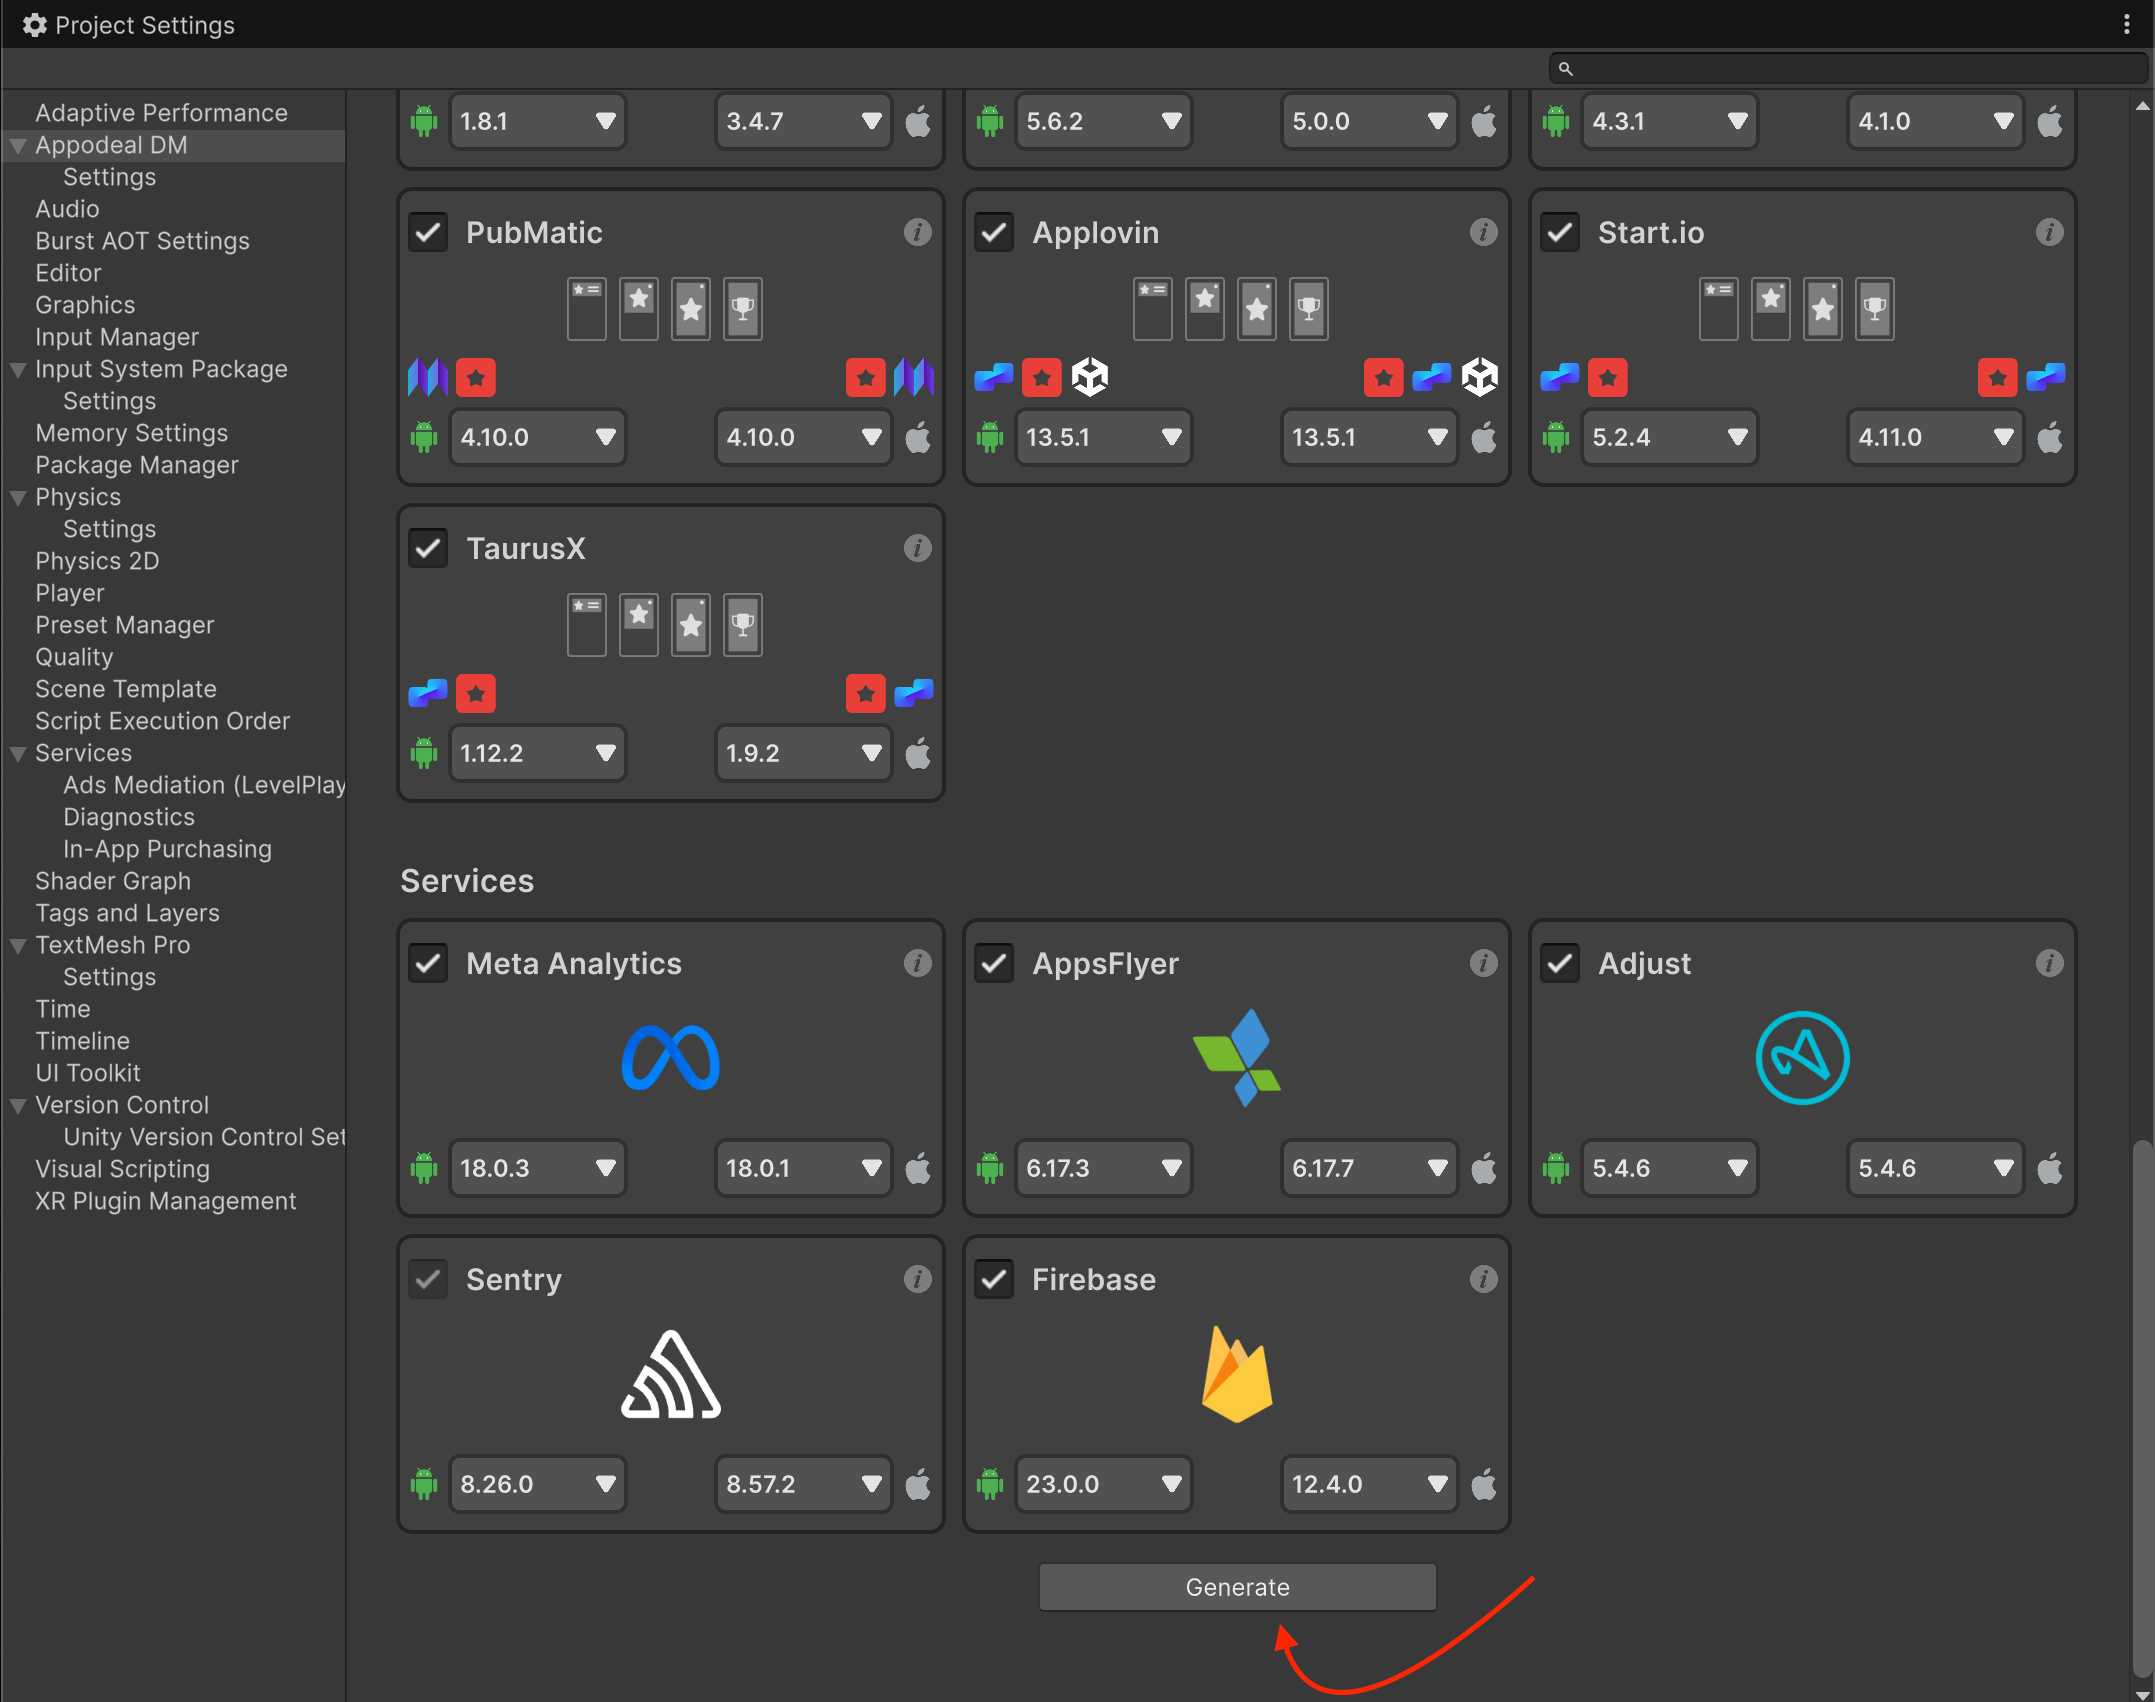Open the PubMatic info icon
The image size is (2155, 1702).
pos(917,232)
